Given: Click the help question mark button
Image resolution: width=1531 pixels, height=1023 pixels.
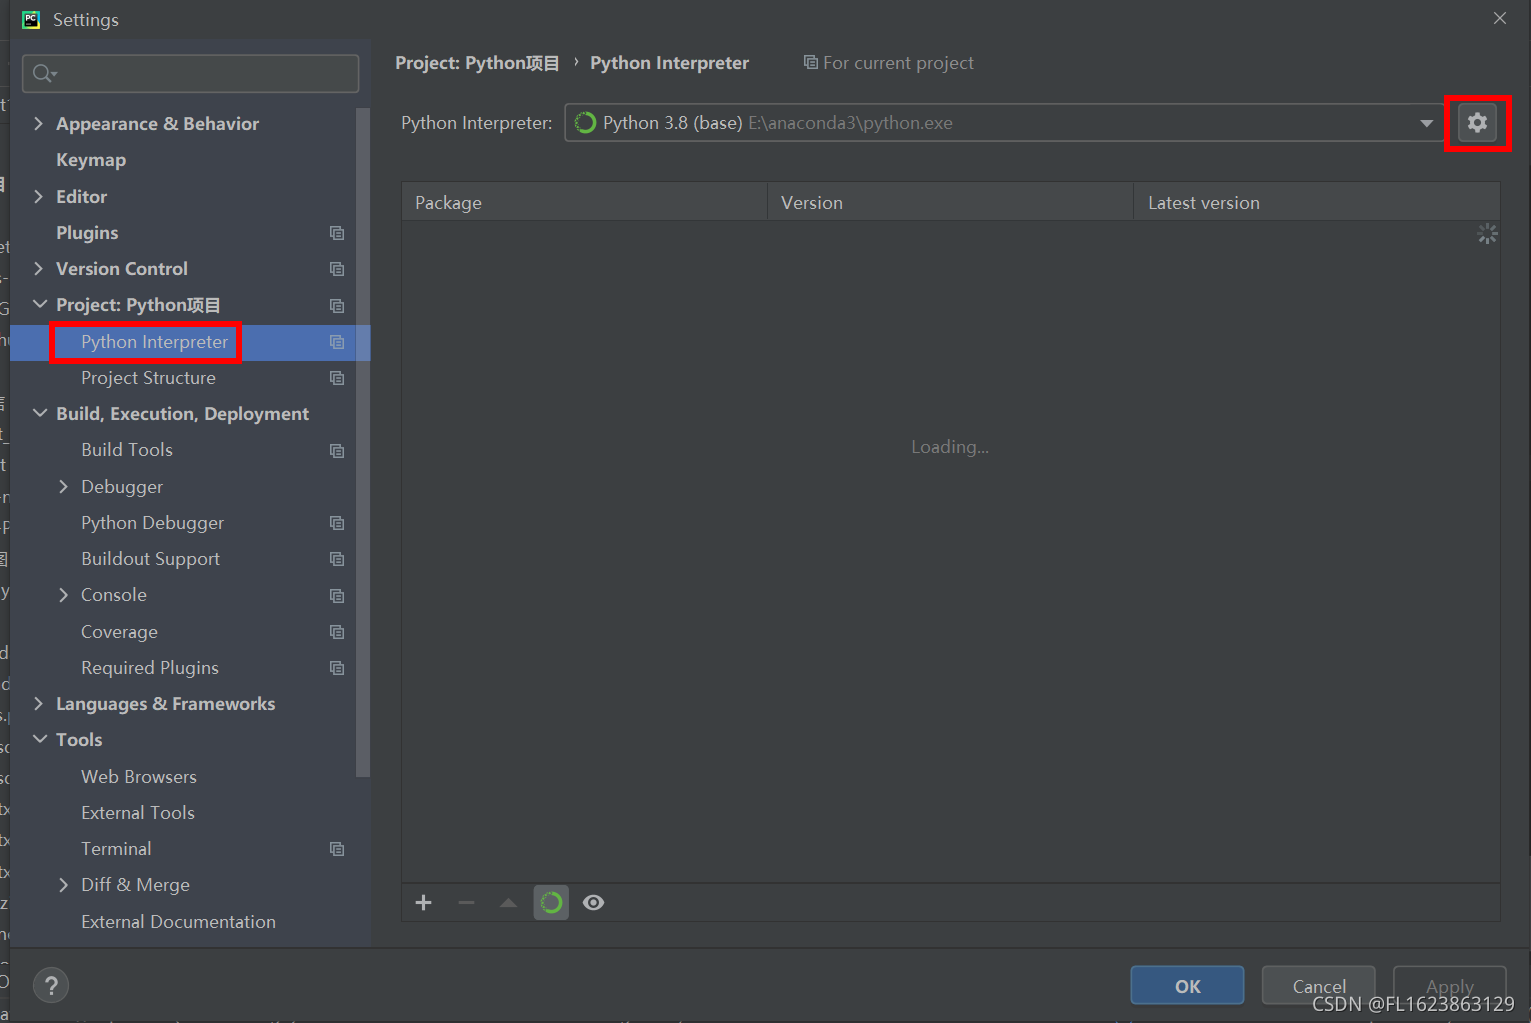Looking at the screenshot, I should (51, 985).
